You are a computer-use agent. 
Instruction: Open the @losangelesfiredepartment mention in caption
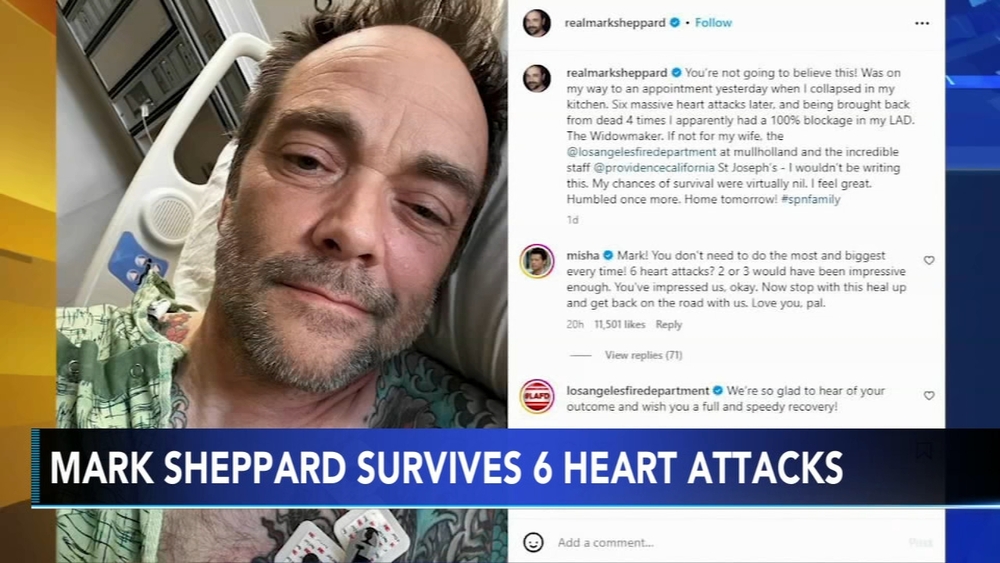(x=641, y=152)
